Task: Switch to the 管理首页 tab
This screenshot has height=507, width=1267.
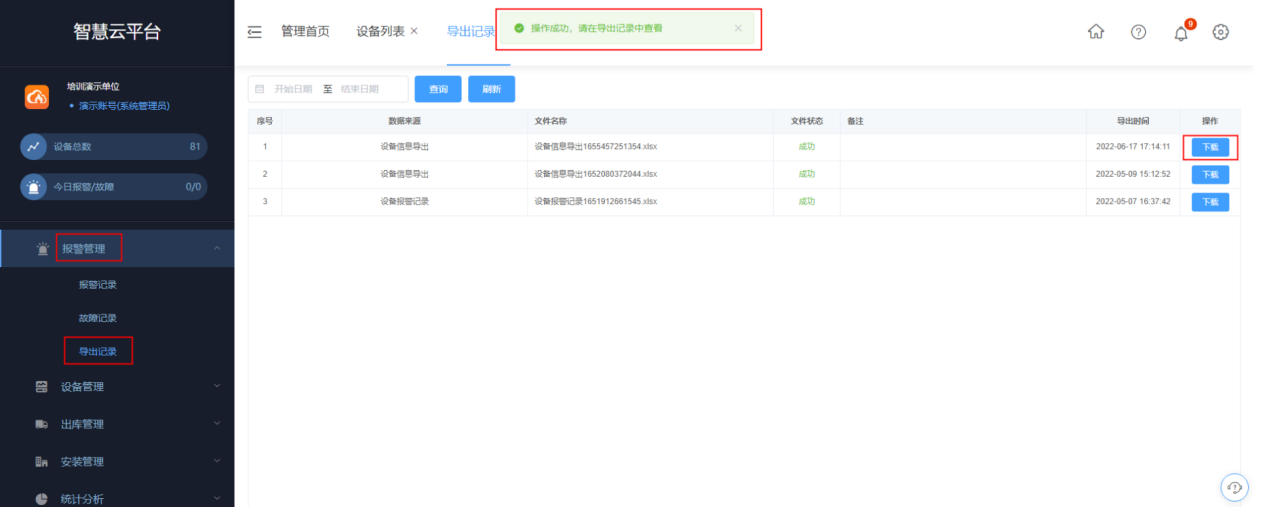Action: point(305,31)
